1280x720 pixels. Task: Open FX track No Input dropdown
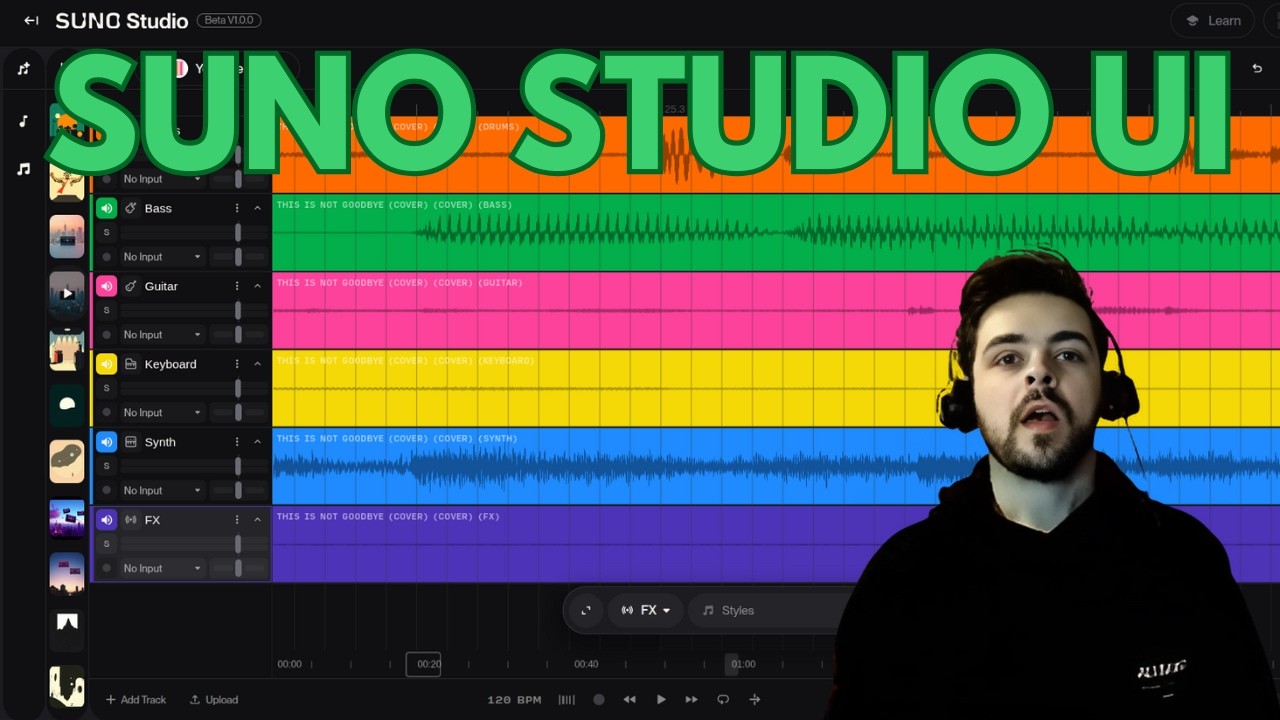pyautogui.click(x=162, y=569)
